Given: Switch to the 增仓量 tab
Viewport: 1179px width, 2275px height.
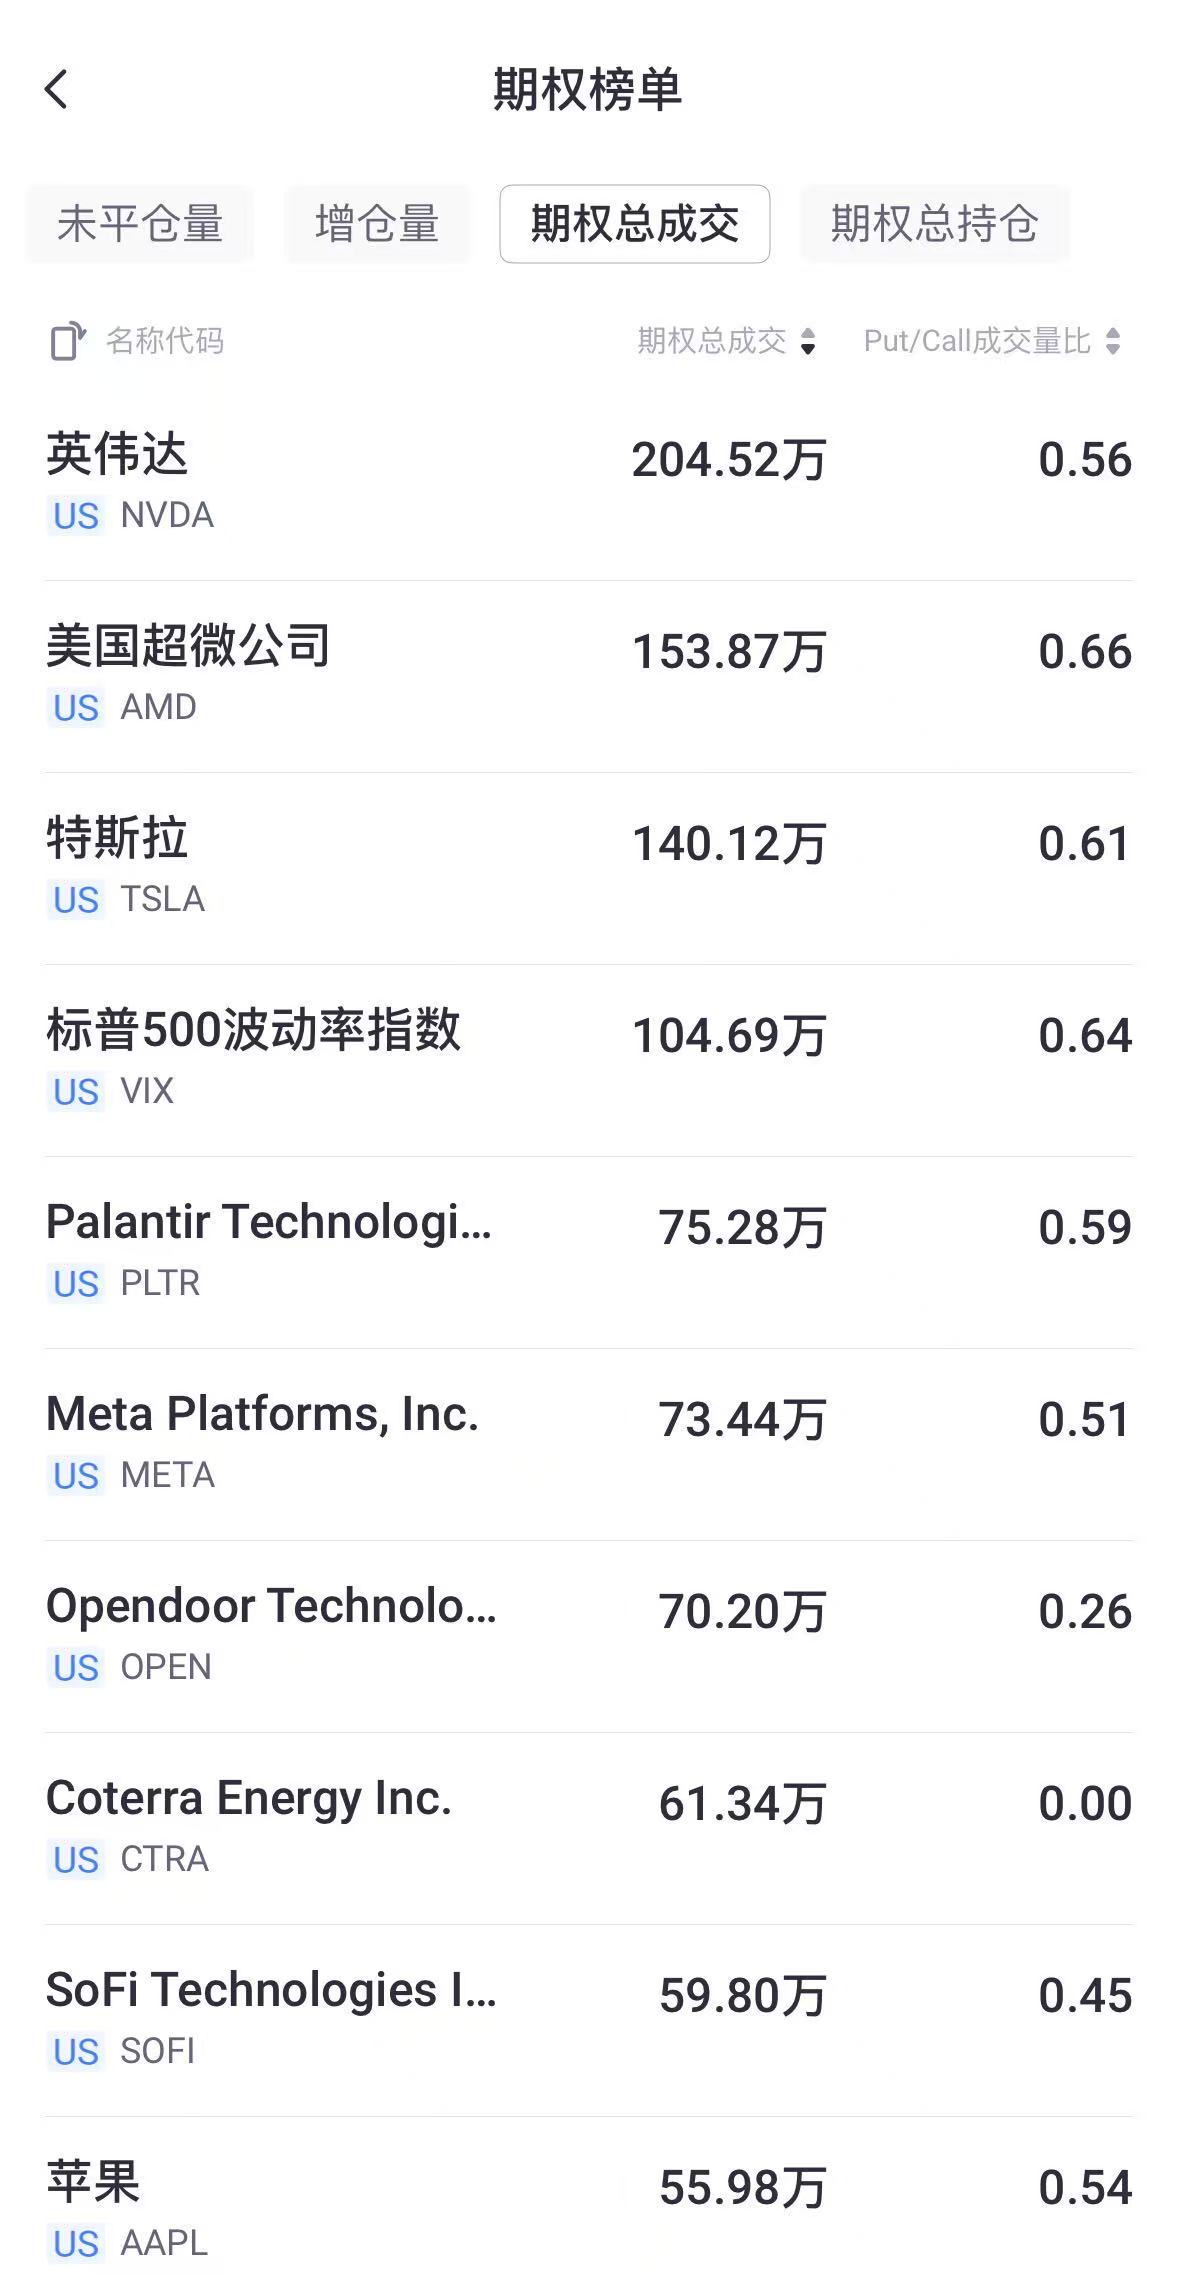Looking at the screenshot, I should click(377, 224).
